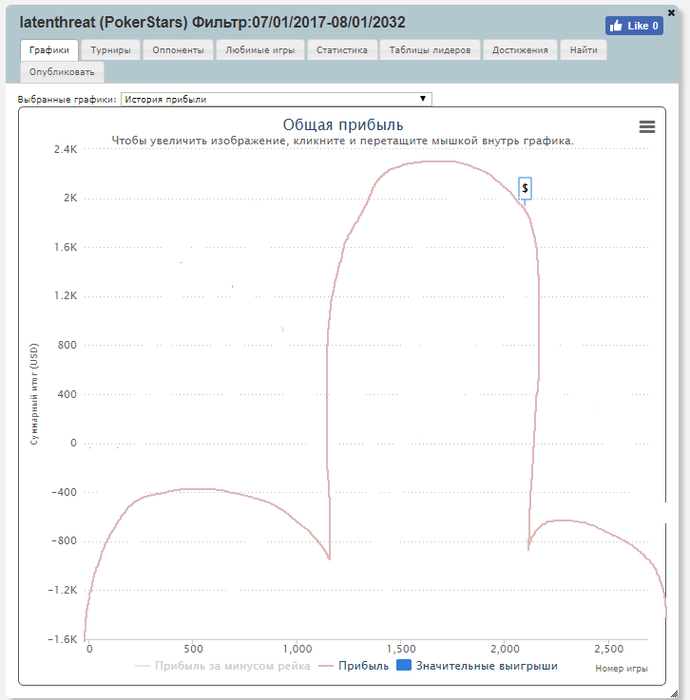Open the chart hamburger context menu

click(x=647, y=127)
